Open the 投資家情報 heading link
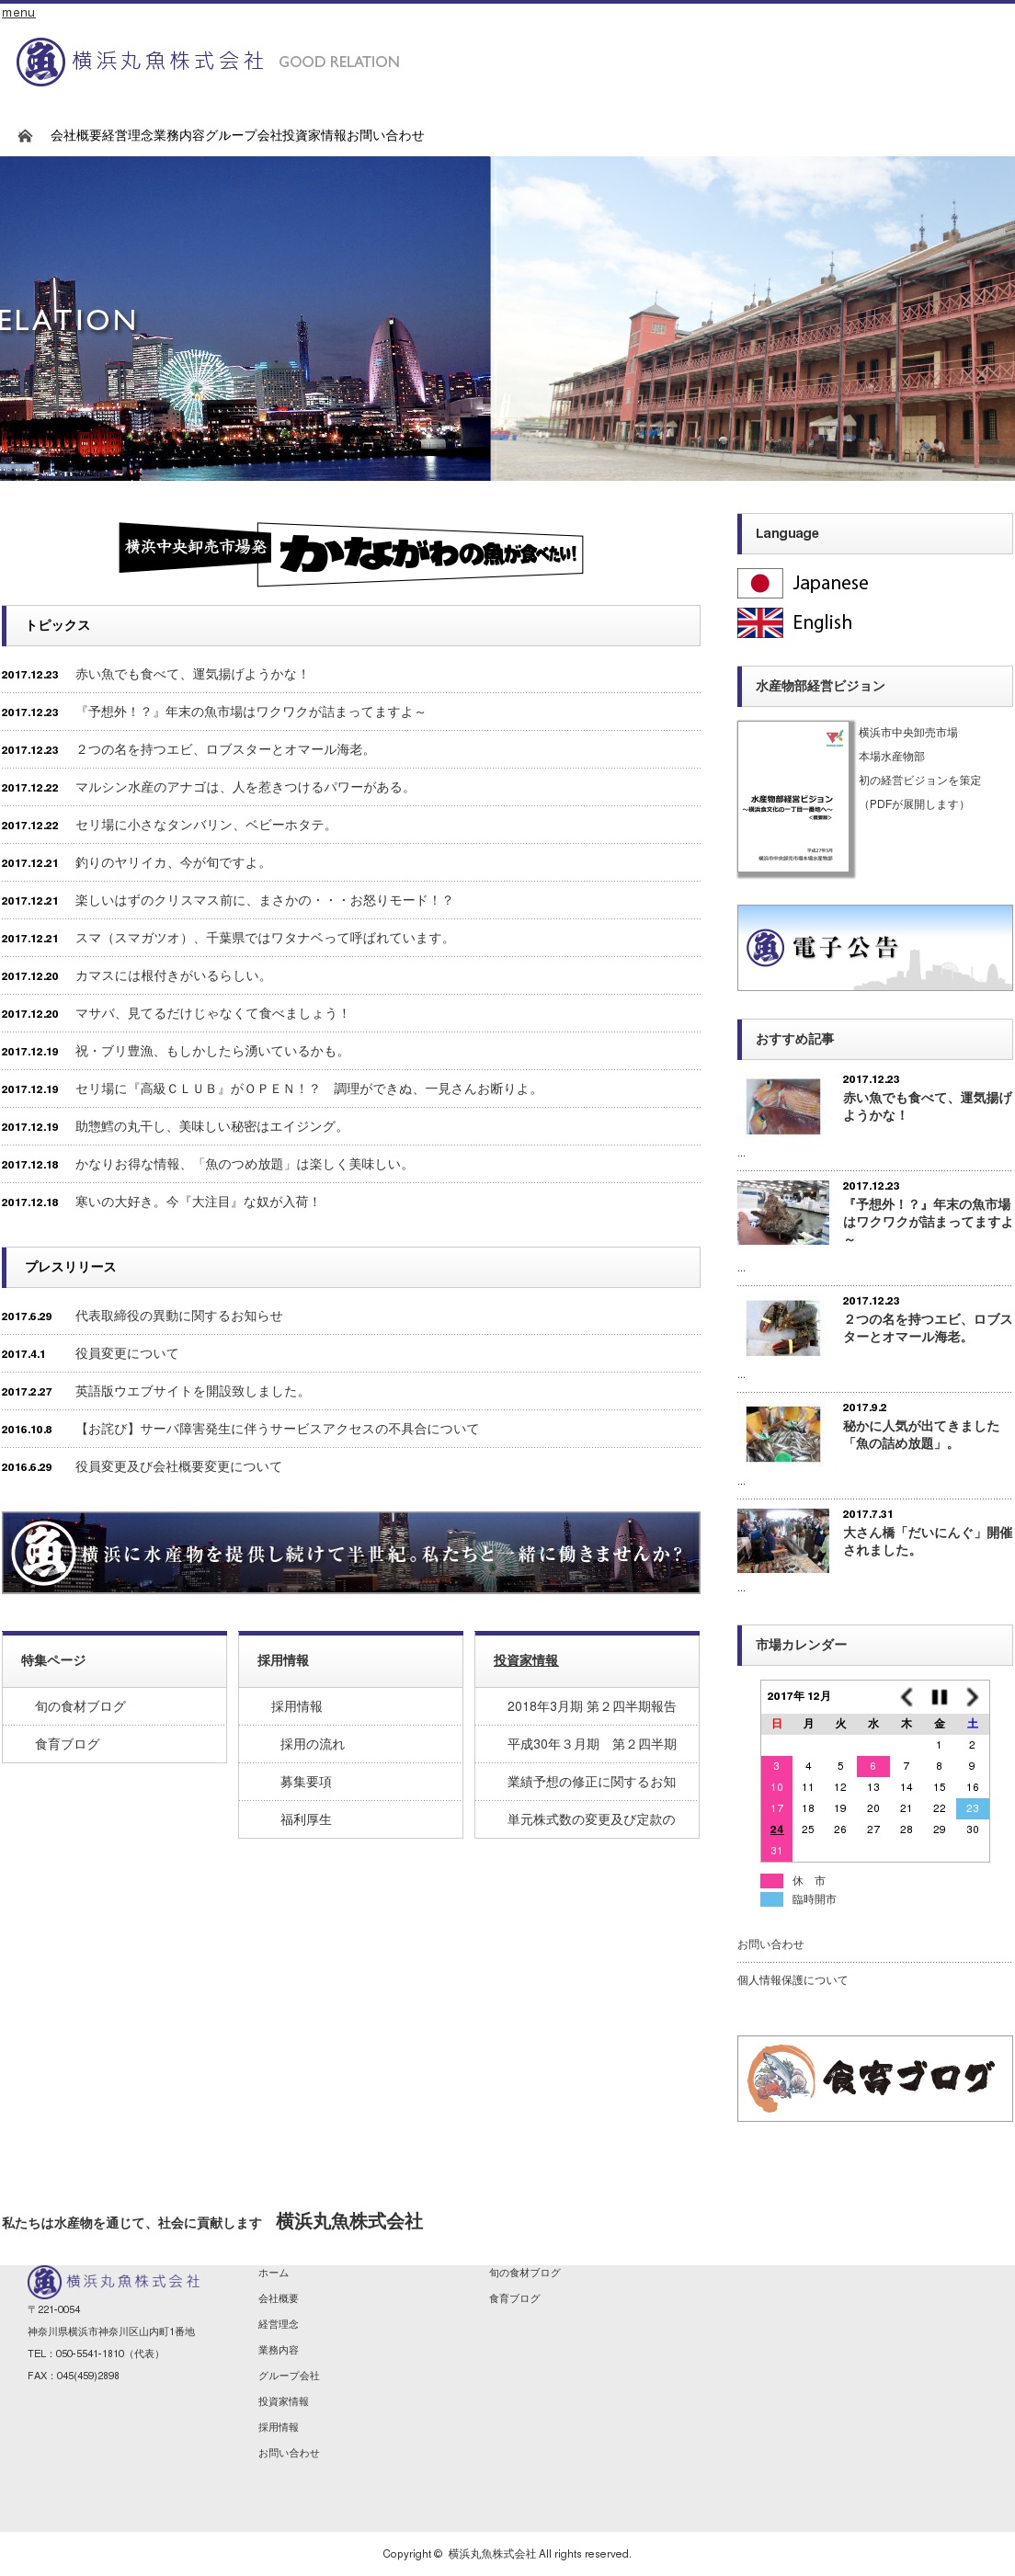Viewport: 1015px width, 2576px height. click(x=525, y=1661)
